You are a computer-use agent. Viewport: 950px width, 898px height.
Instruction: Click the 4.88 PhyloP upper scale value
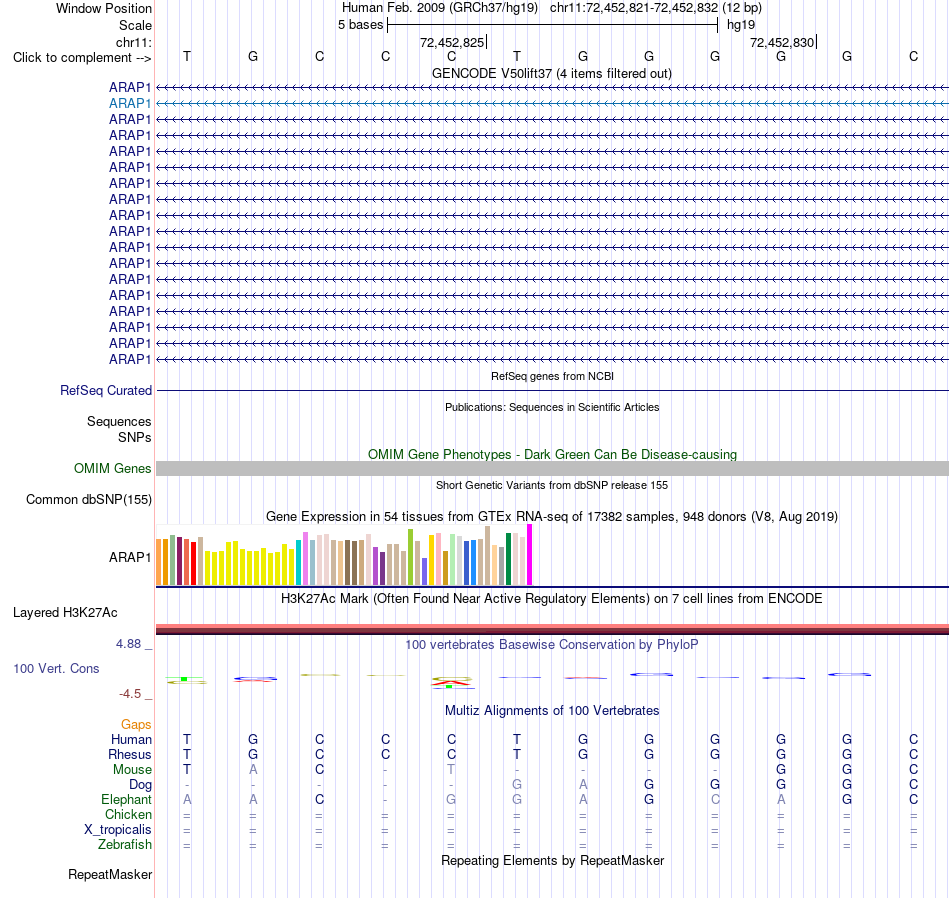tap(128, 644)
